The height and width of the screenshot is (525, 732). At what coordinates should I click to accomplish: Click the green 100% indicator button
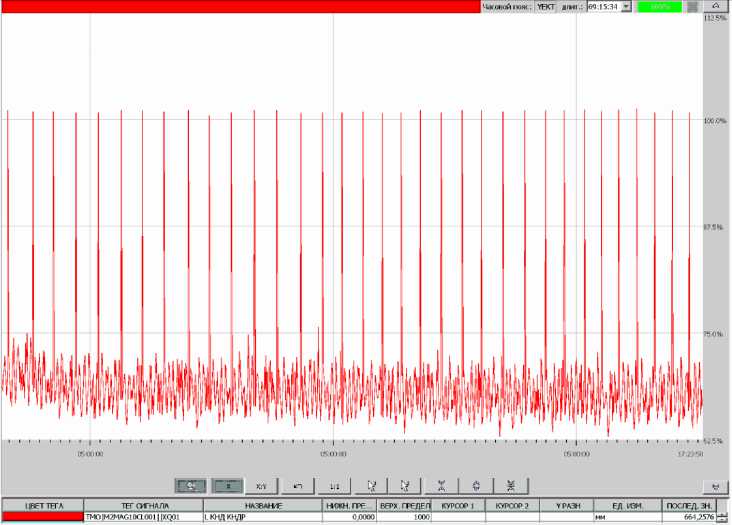(x=659, y=6)
